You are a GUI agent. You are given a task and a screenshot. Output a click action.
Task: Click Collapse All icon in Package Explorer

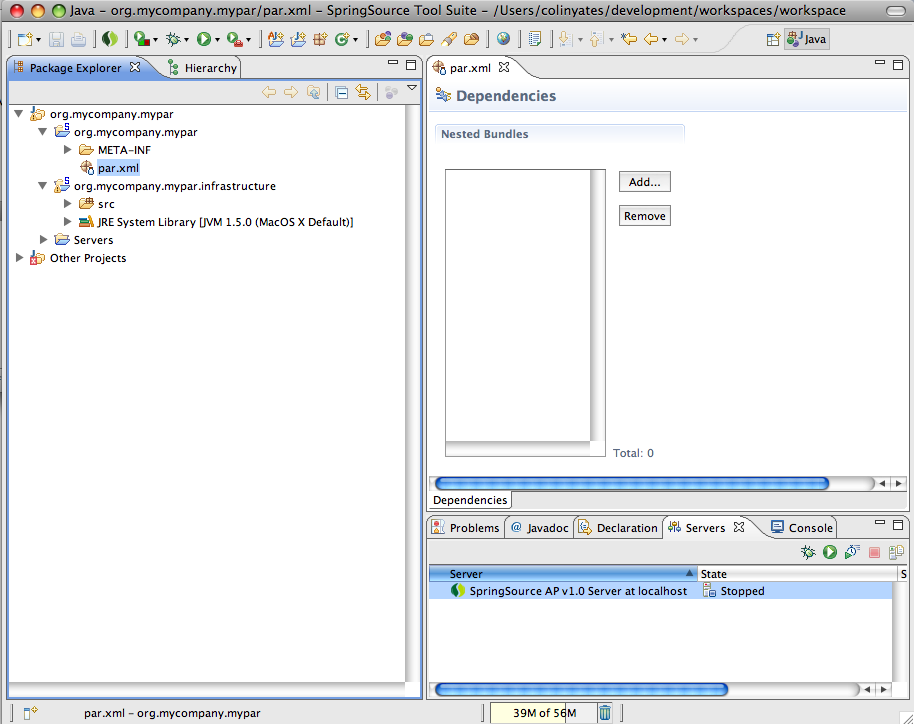pyautogui.click(x=342, y=93)
